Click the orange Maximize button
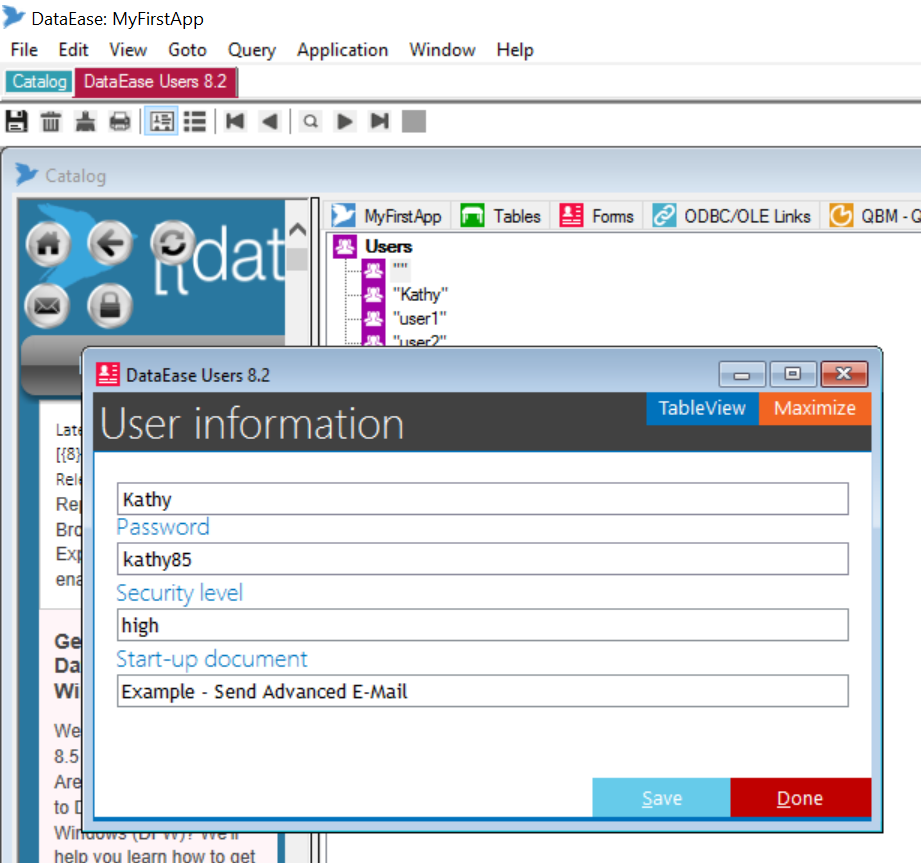 [815, 408]
